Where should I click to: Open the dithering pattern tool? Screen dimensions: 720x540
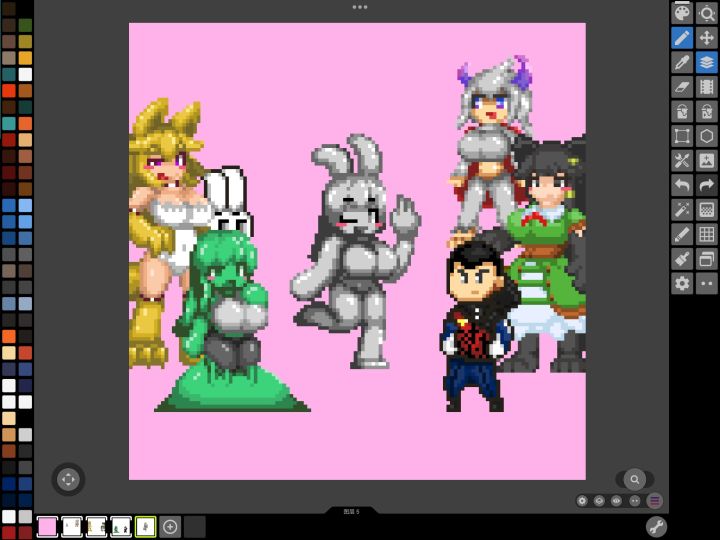click(706, 209)
